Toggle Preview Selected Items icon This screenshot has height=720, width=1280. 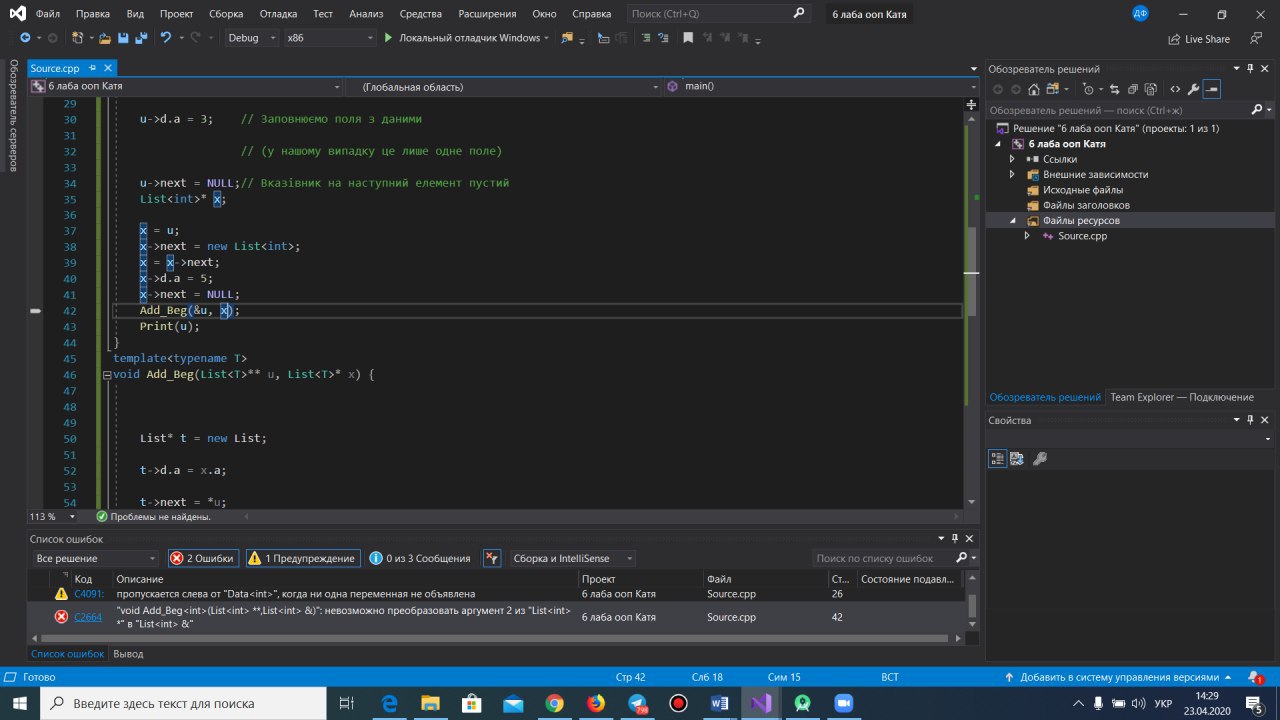[x=1211, y=89]
